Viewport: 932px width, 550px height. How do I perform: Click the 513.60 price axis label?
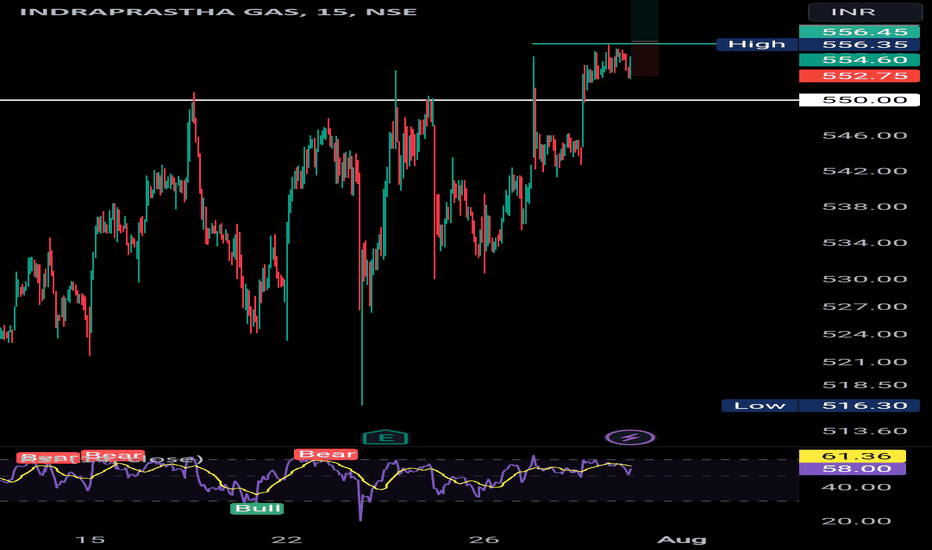(x=864, y=430)
